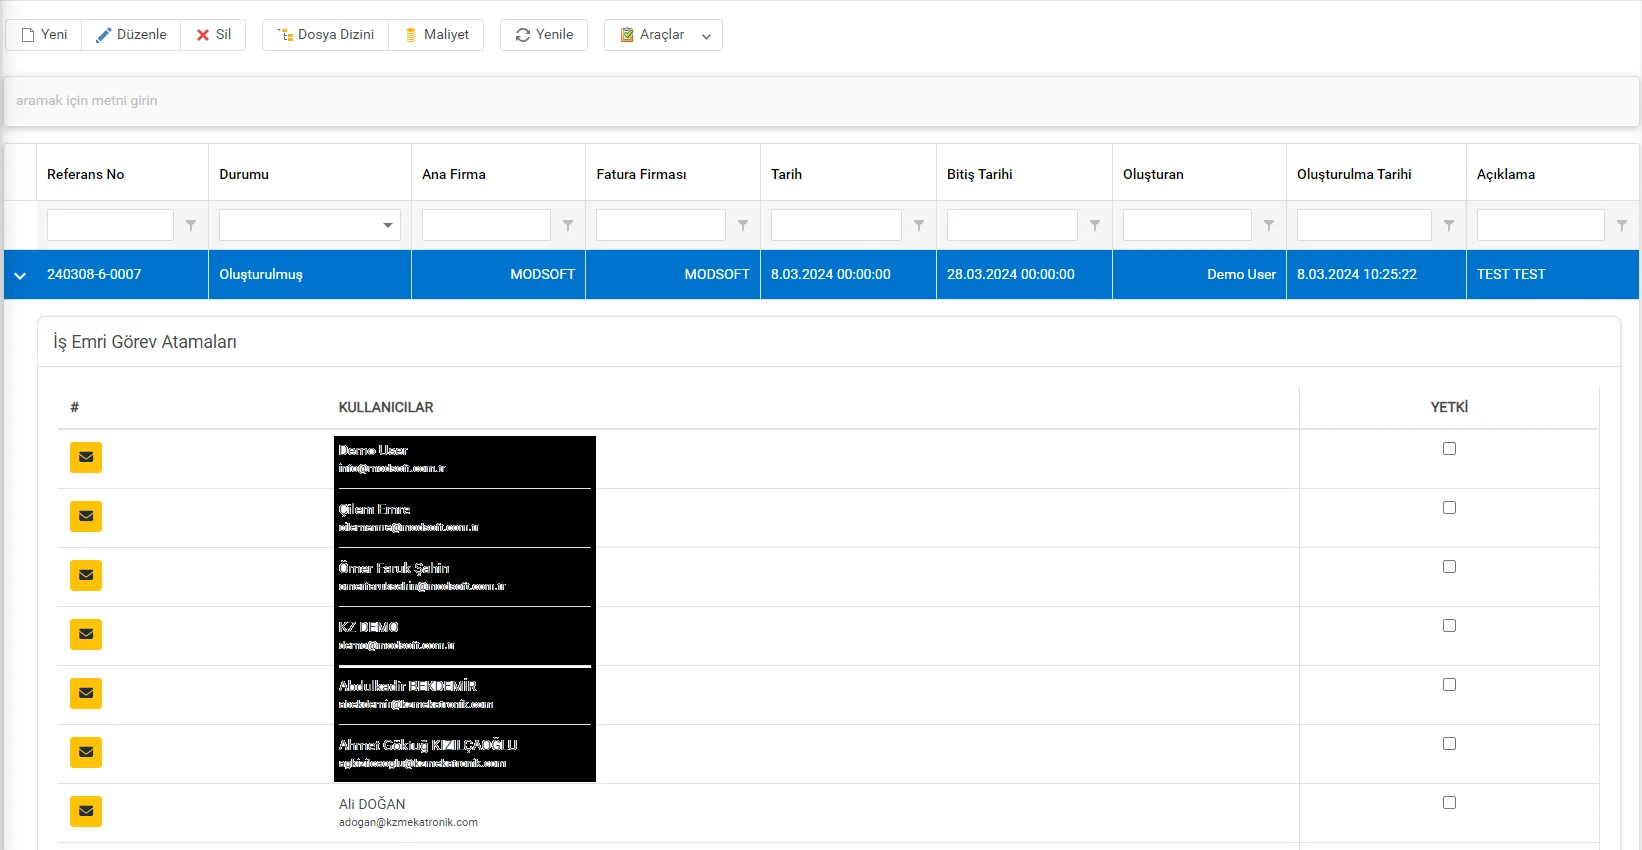The height and width of the screenshot is (850, 1642).
Task: Toggle Yetki checkbox for Çilem Emre
Action: [x=1449, y=508]
